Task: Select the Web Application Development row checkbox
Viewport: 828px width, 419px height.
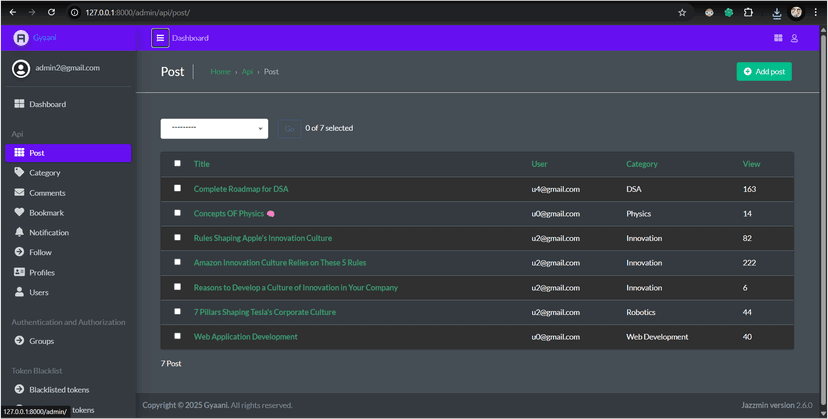Action: 178,336
